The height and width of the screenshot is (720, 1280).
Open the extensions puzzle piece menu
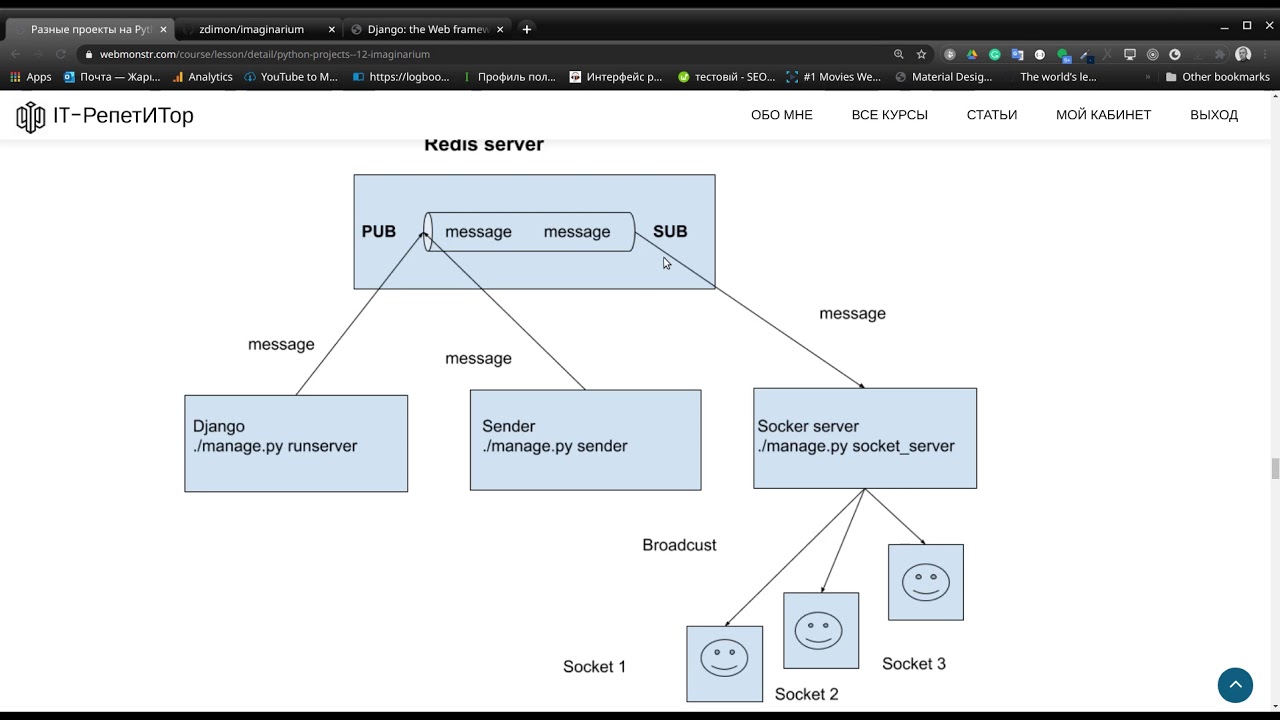[x=1219, y=54]
